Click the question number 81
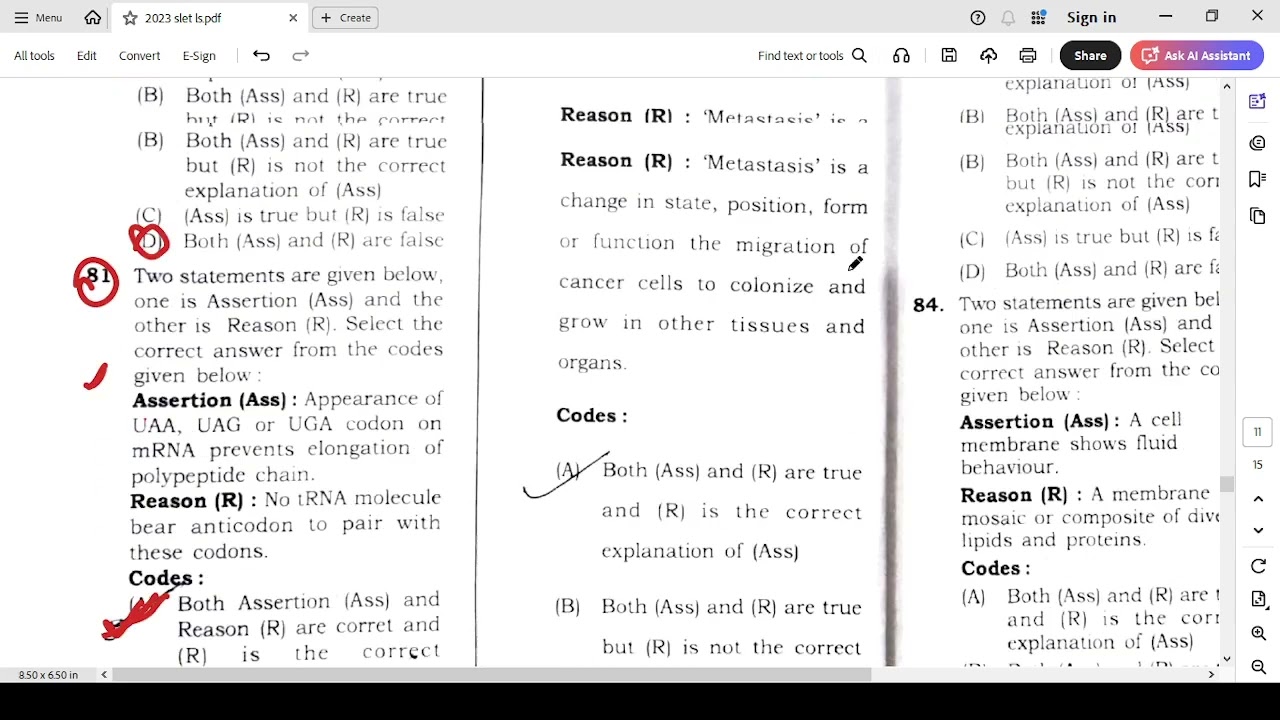 (98, 274)
